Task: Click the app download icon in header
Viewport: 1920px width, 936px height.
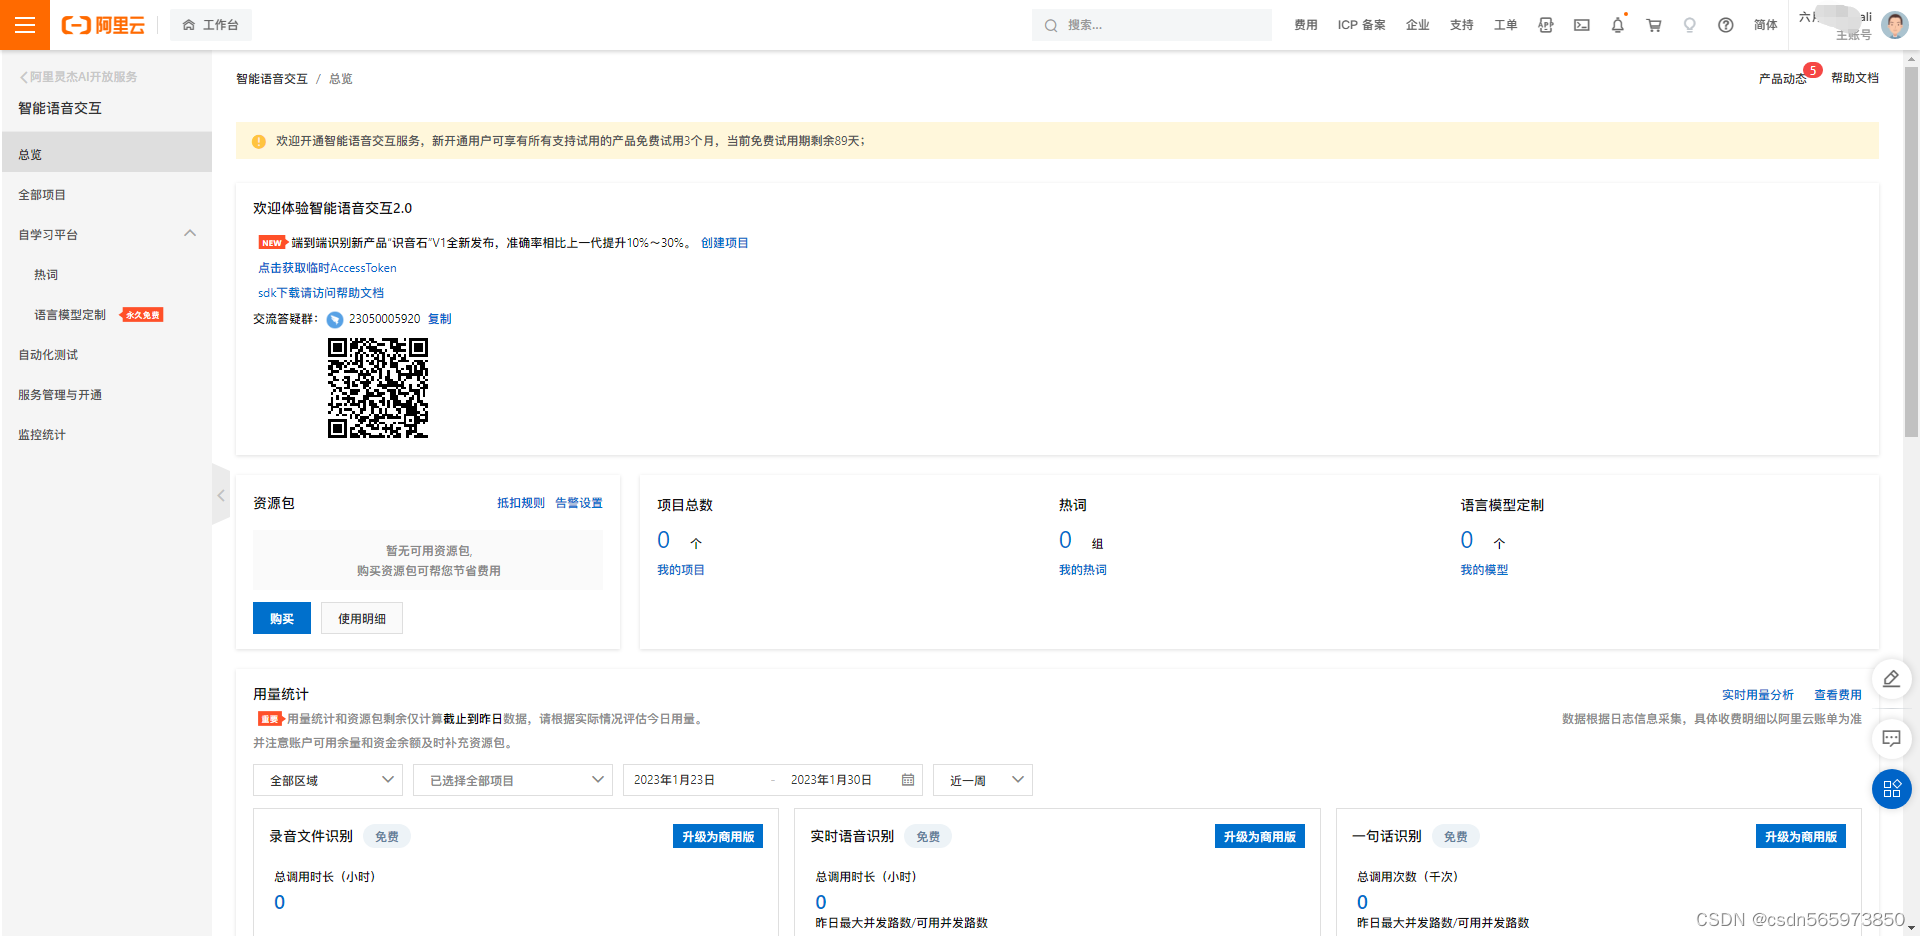Action: tap(1546, 25)
